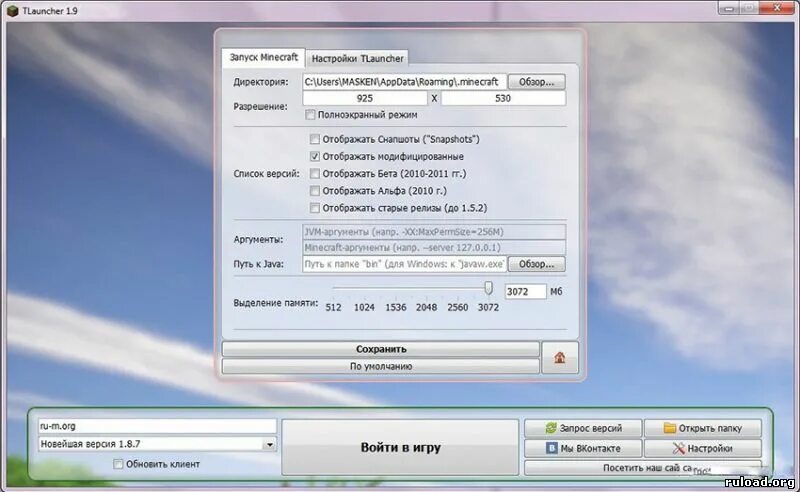Click the username field ru-m.org

coord(157,426)
